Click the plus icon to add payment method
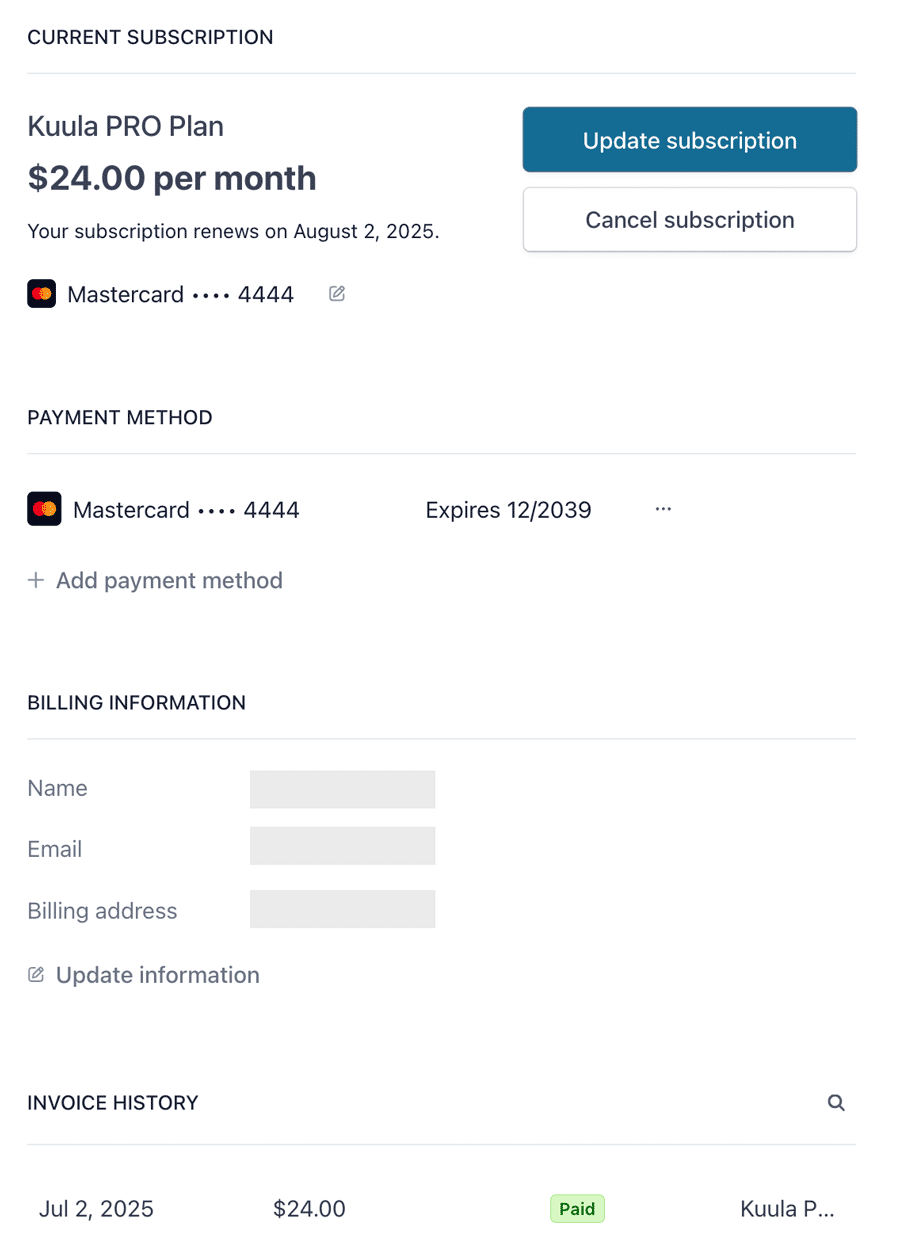Screen dimensions: 900x1255 click(36, 580)
